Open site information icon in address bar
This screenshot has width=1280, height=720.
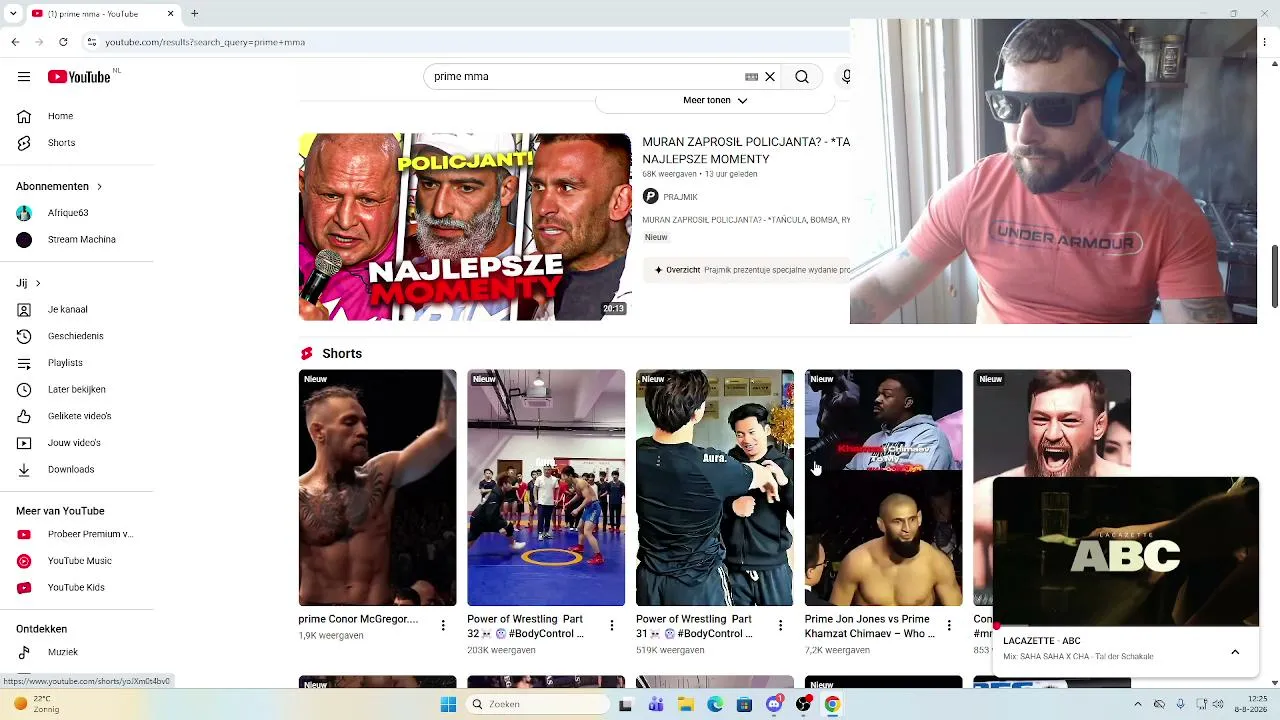[x=92, y=42]
